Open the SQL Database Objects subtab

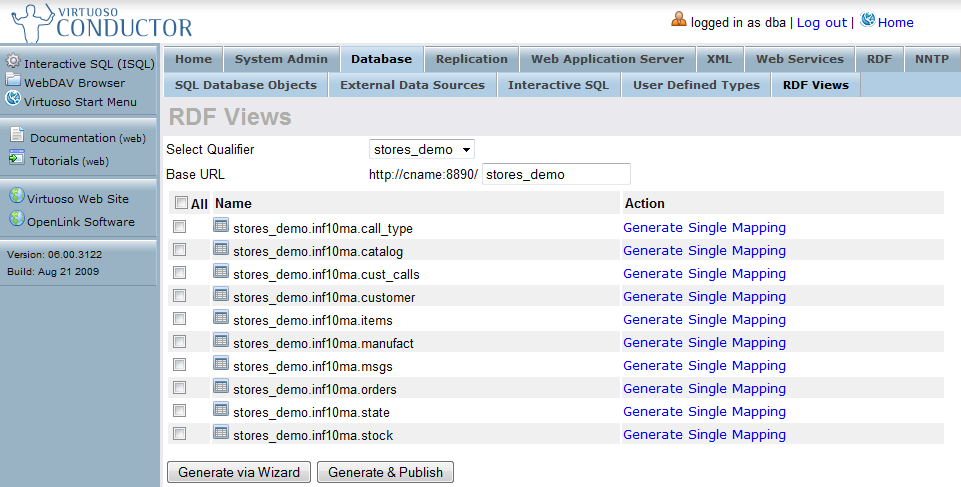click(245, 85)
